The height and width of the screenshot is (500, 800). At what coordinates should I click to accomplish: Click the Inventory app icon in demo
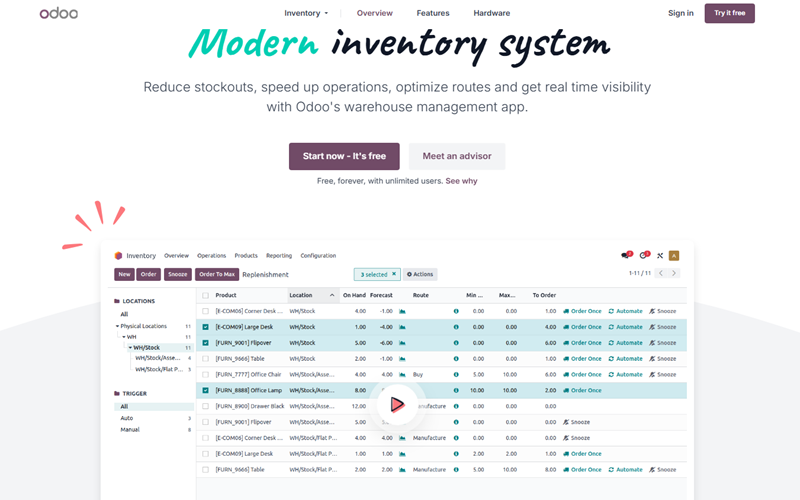coord(118,256)
